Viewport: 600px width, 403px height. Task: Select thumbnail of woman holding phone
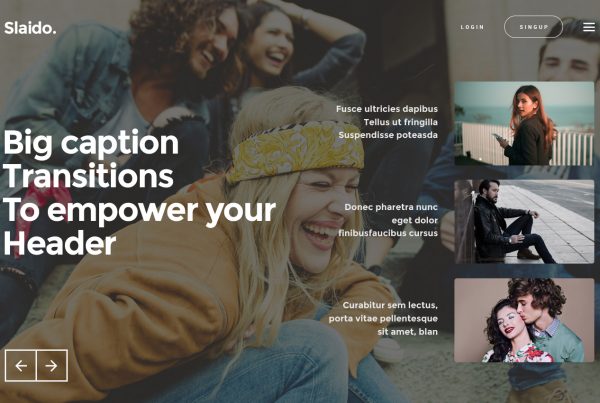(x=524, y=123)
